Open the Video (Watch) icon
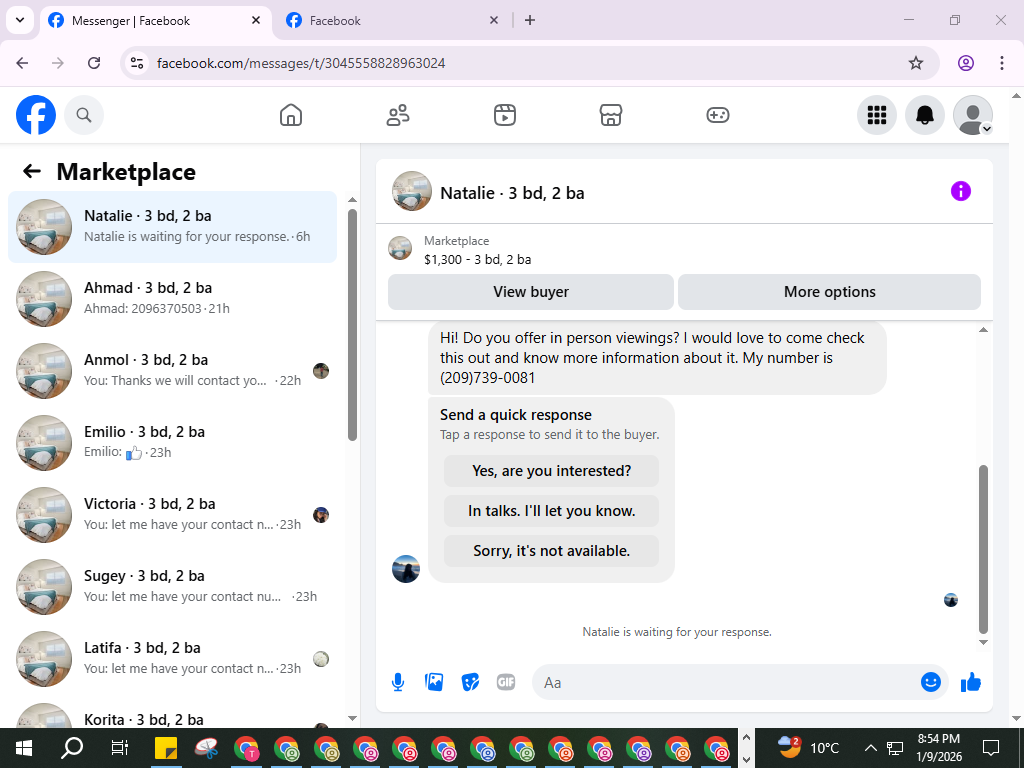The image size is (1024, 768). 504,115
